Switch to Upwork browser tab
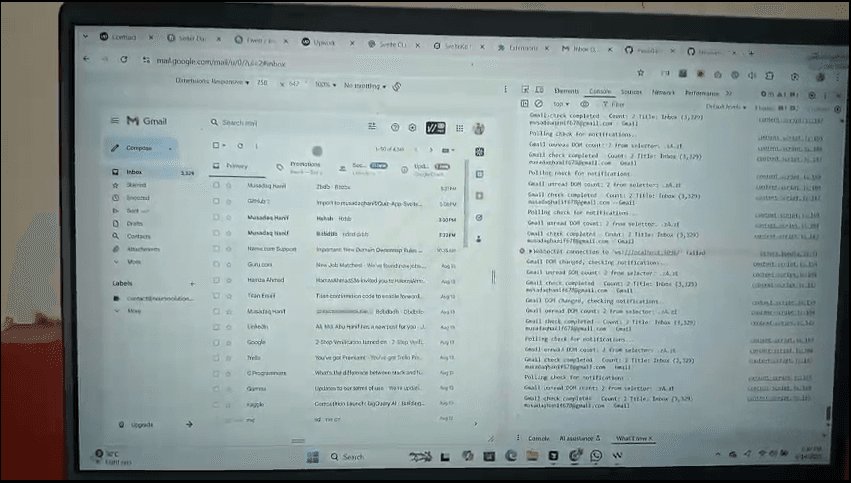 click(325, 42)
